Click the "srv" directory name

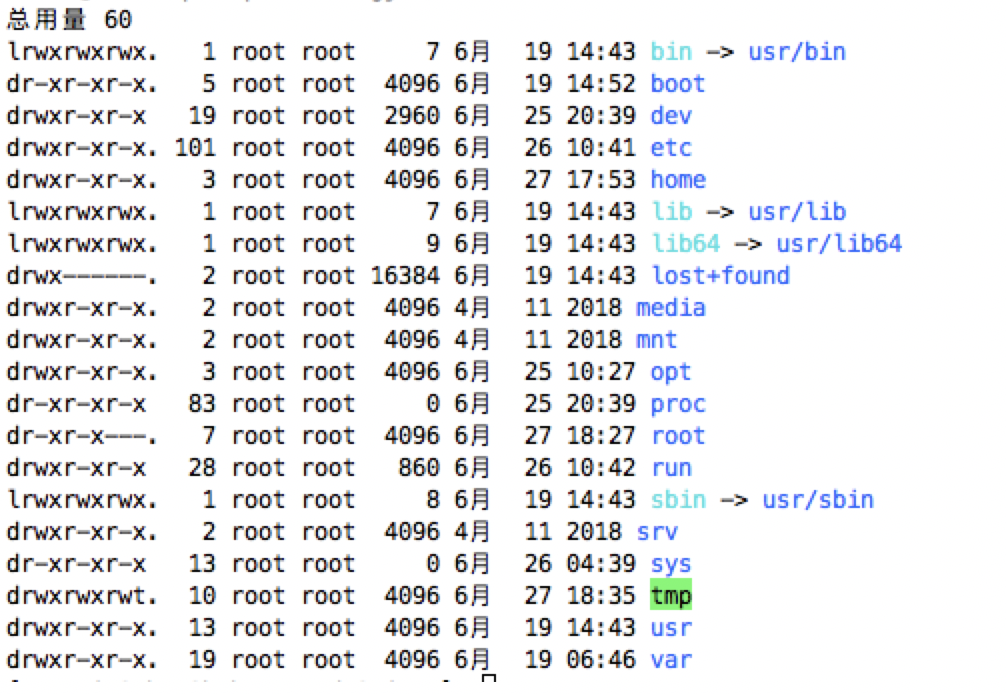[x=657, y=532]
